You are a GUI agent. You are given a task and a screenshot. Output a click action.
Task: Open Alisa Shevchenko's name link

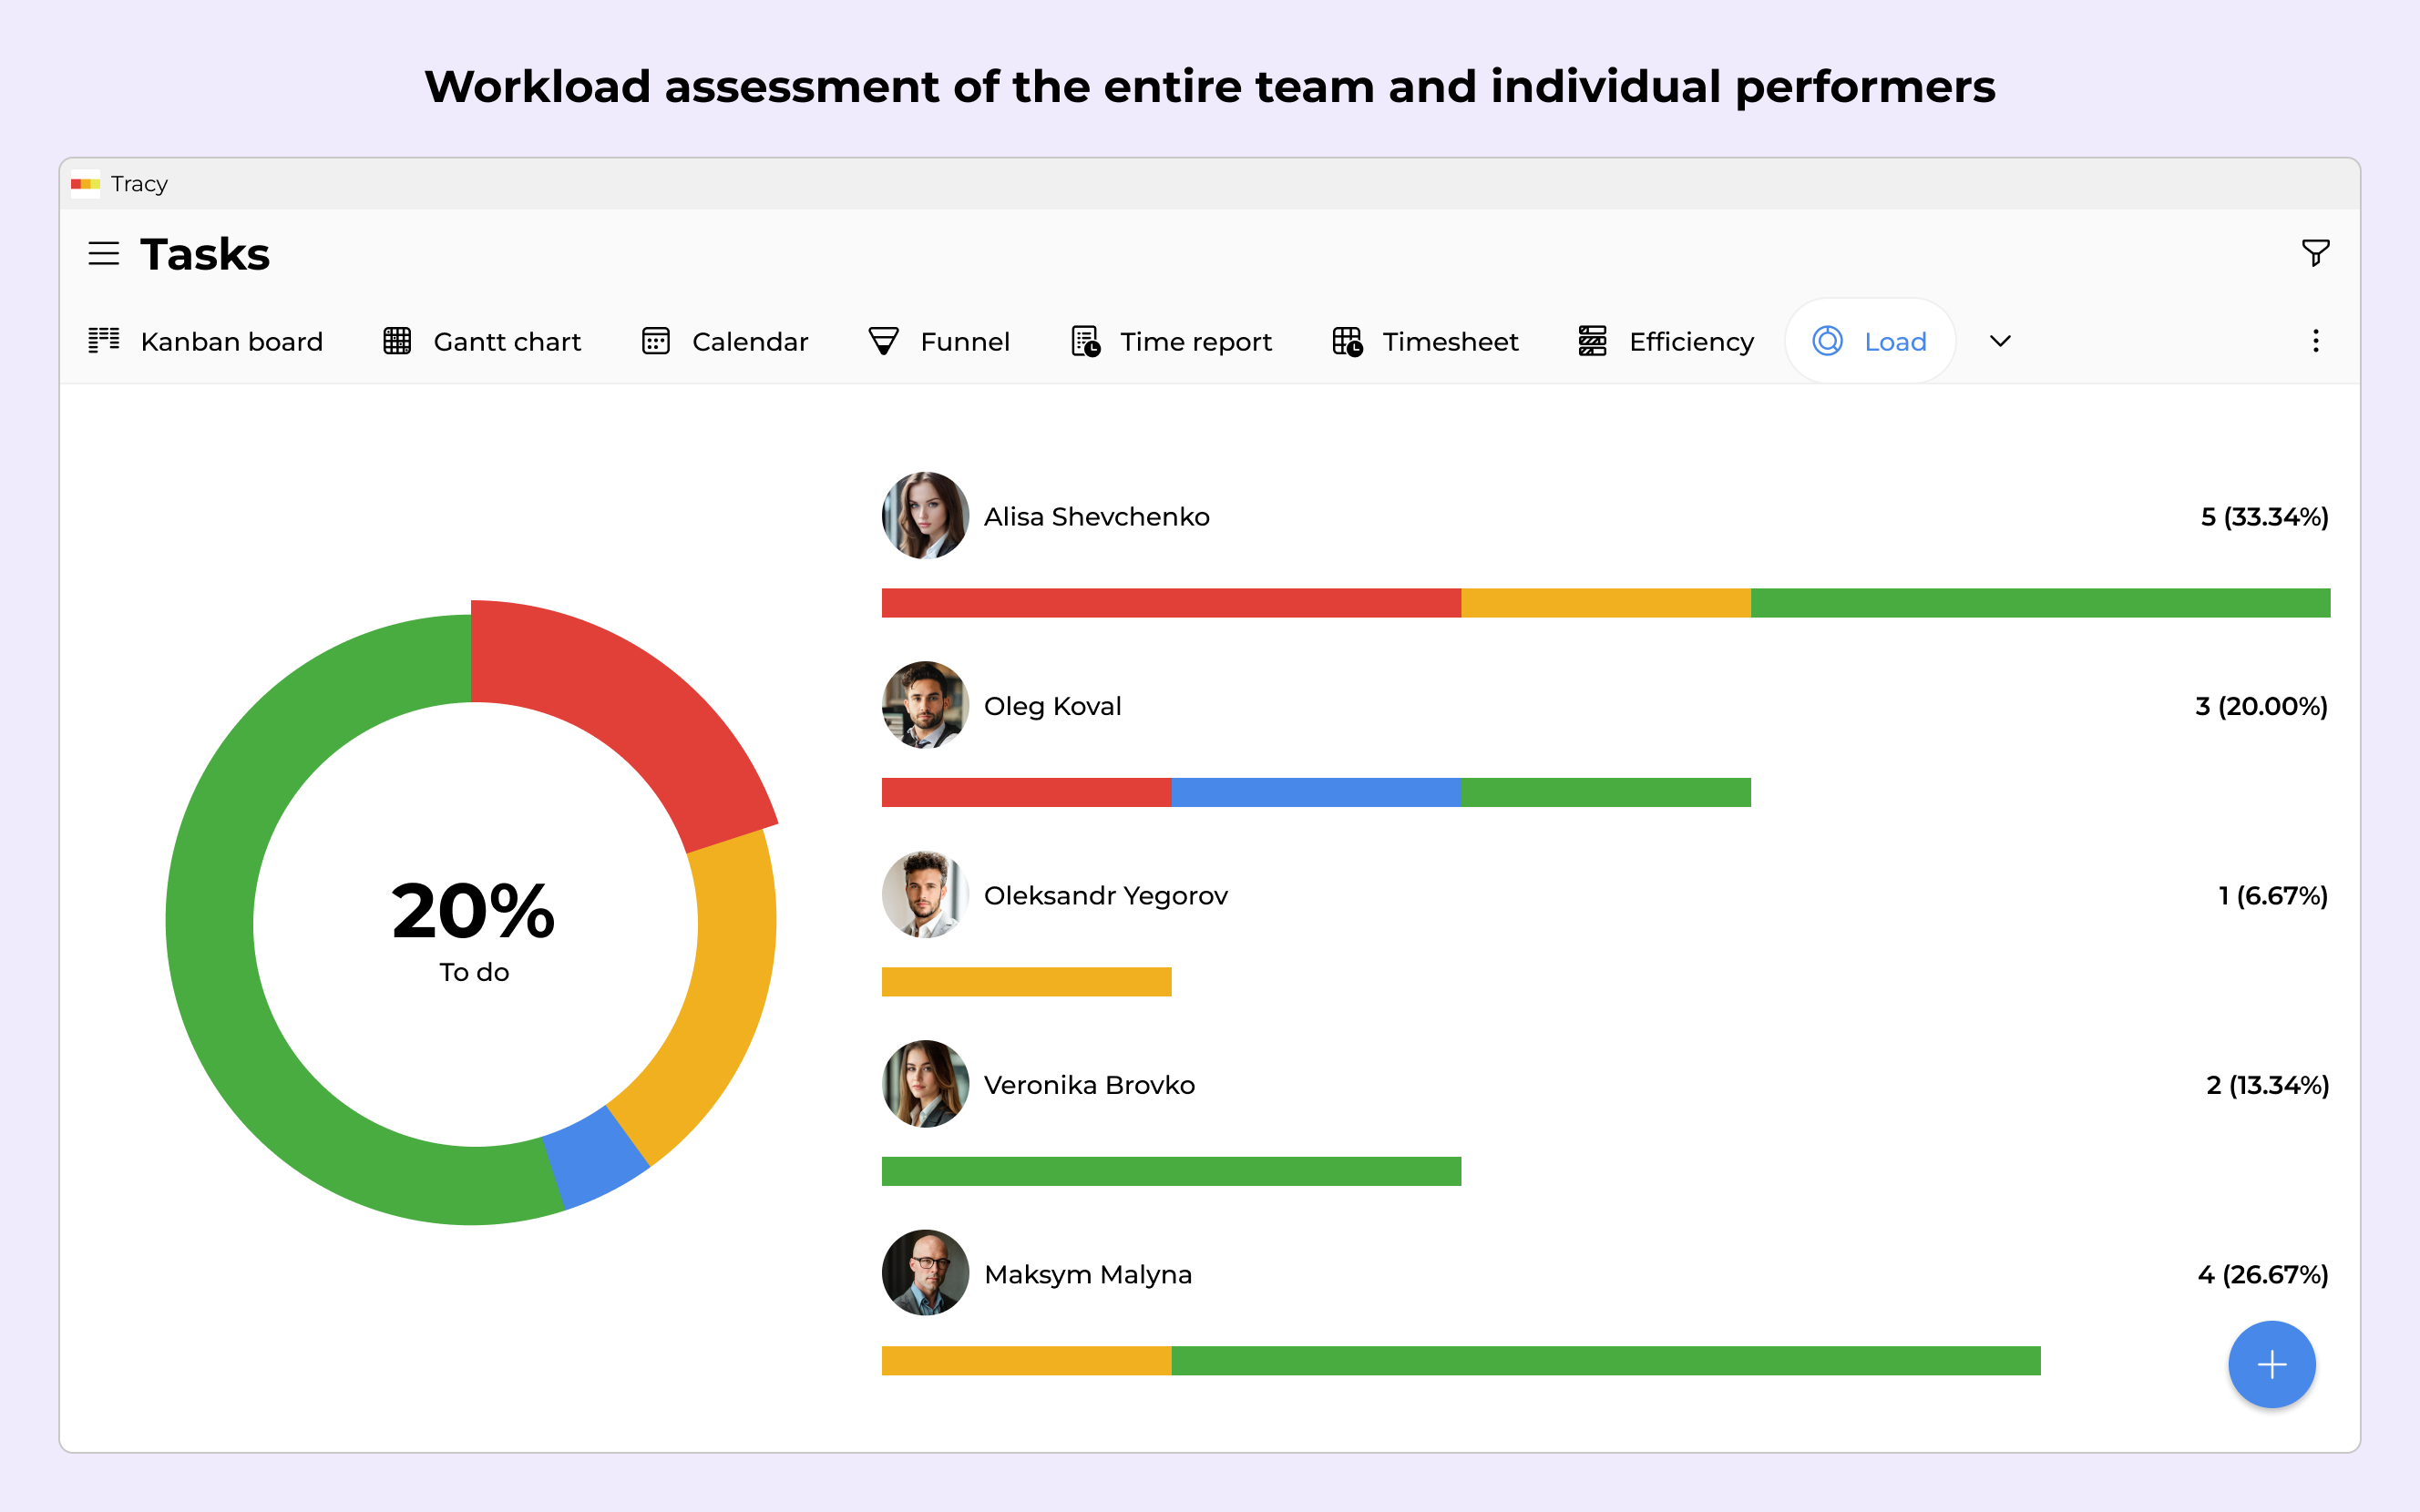[1096, 517]
